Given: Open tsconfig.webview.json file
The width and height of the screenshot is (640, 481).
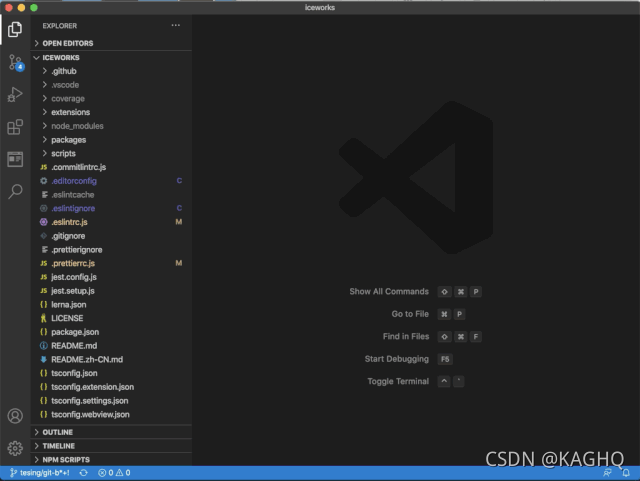Looking at the screenshot, I should (111, 414).
